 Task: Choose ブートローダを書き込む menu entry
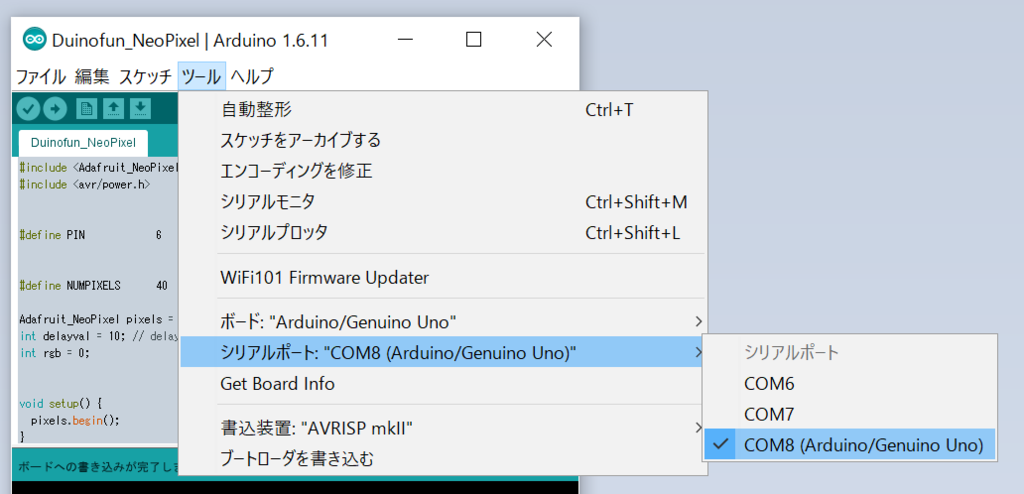click(x=443, y=459)
